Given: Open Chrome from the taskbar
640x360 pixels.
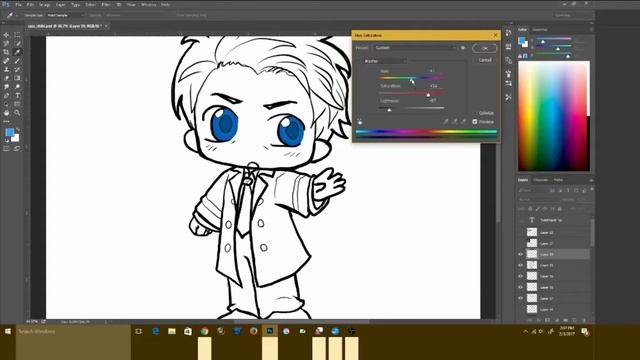Looking at the screenshot, I should click(204, 331).
